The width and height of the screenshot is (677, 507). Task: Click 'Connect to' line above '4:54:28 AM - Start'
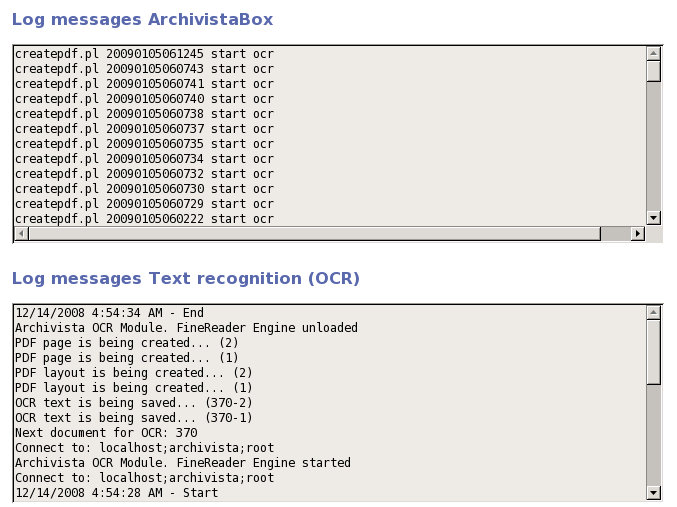tap(144, 478)
